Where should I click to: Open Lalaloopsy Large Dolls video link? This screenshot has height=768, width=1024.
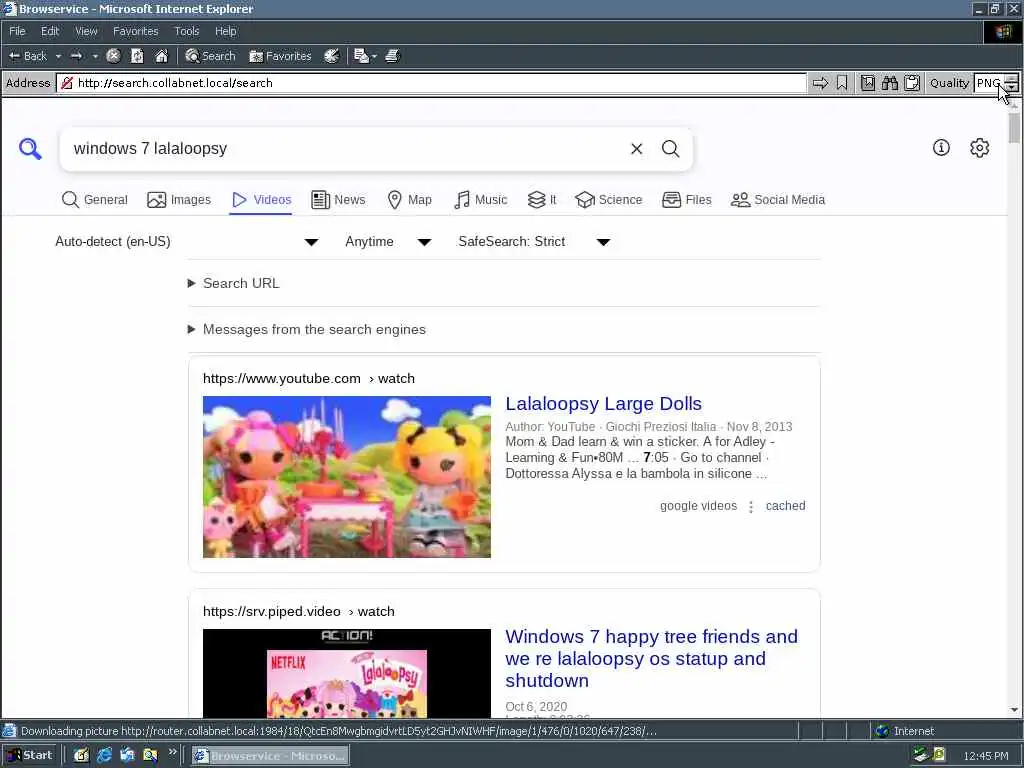point(603,404)
